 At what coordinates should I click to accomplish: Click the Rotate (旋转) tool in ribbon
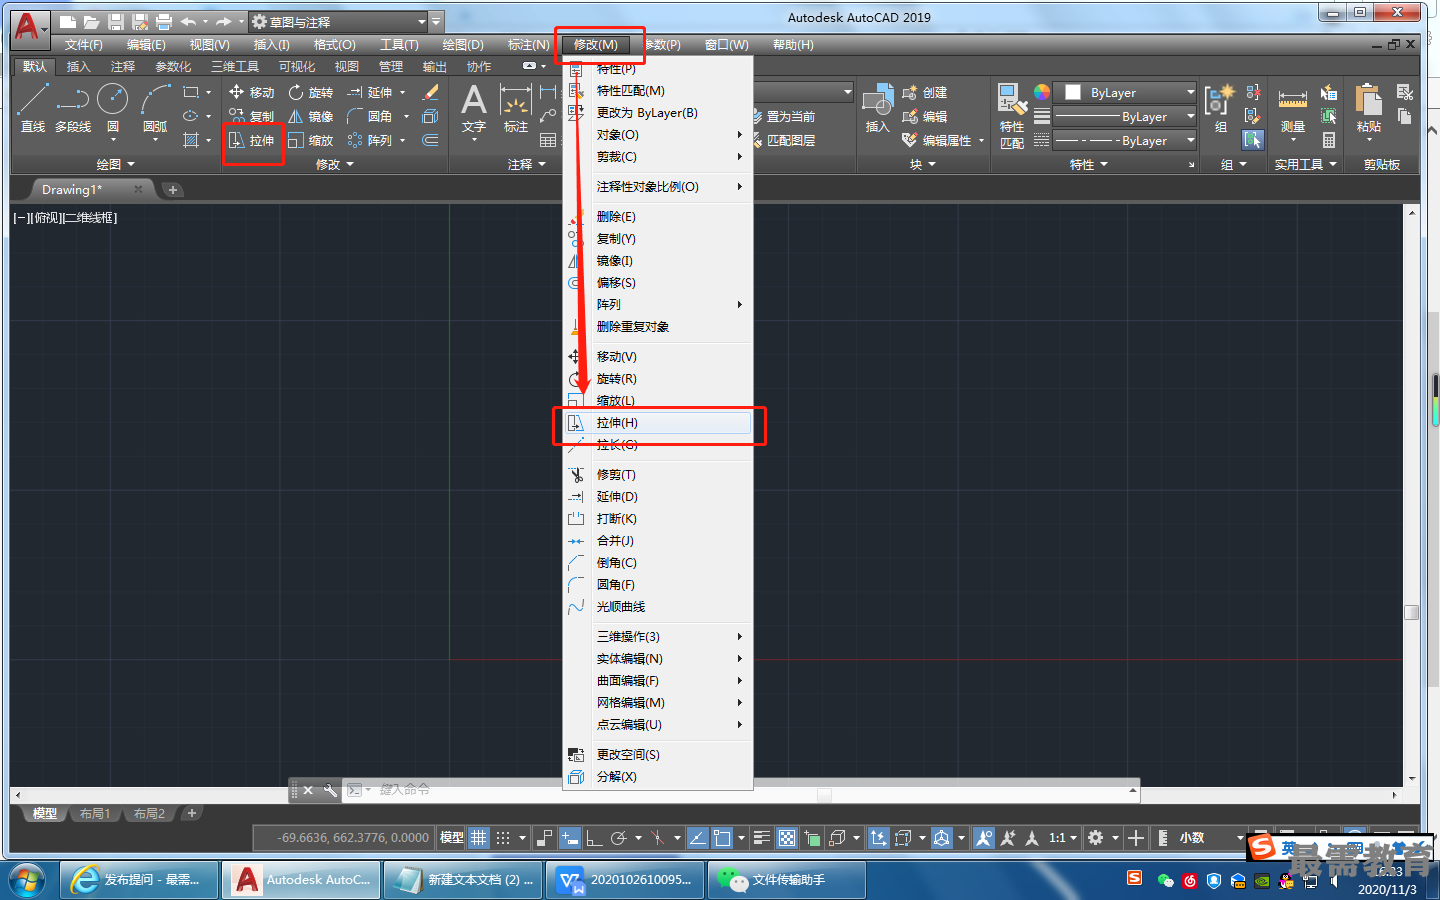pos(310,92)
